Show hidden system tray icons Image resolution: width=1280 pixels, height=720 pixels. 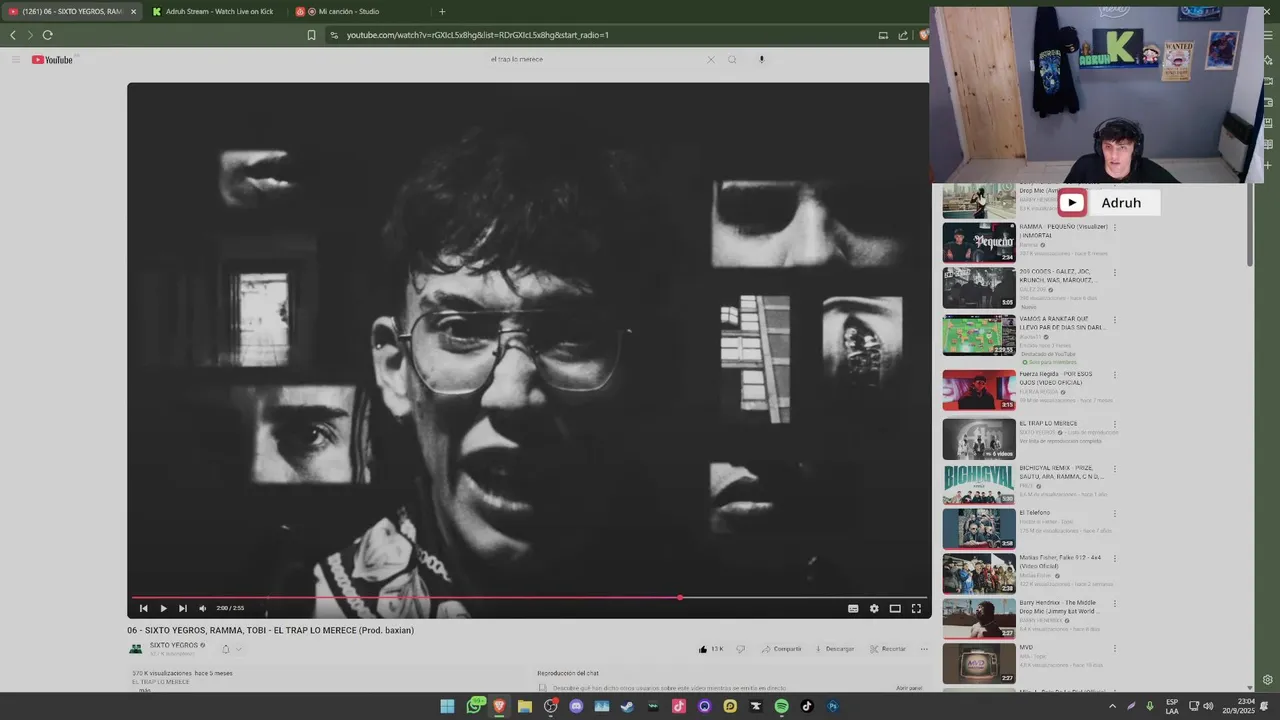(x=1112, y=706)
